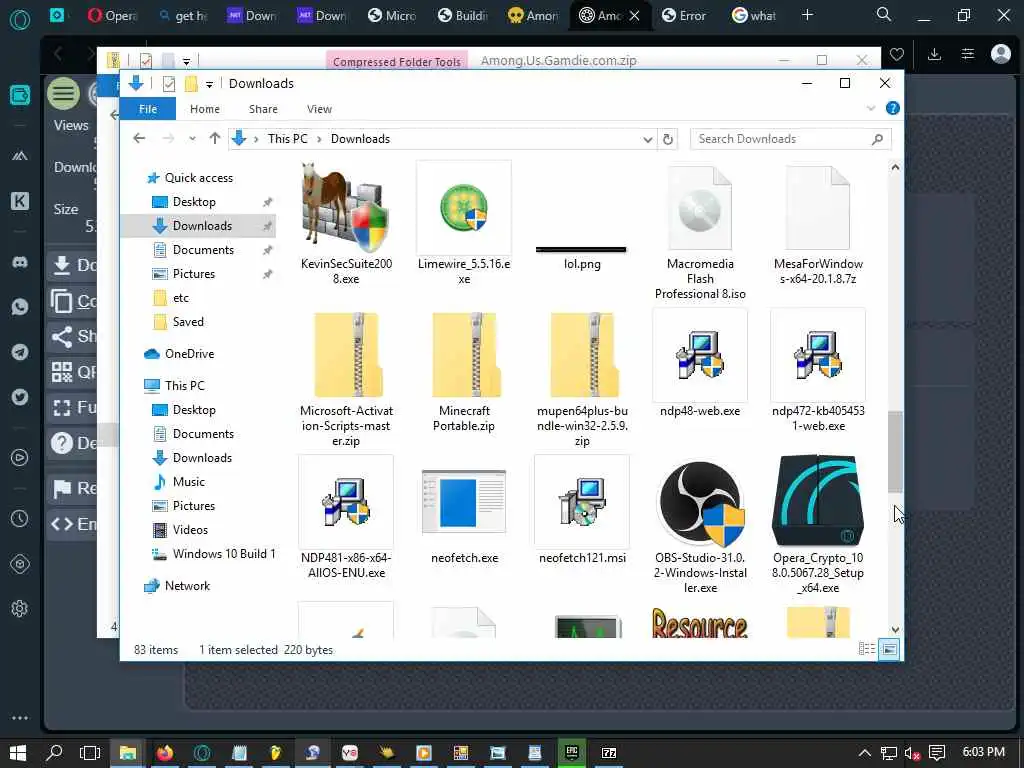Viewport: 1024px width, 768px height.
Task: Select the lol.png thumbnail
Action: pos(581,249)
